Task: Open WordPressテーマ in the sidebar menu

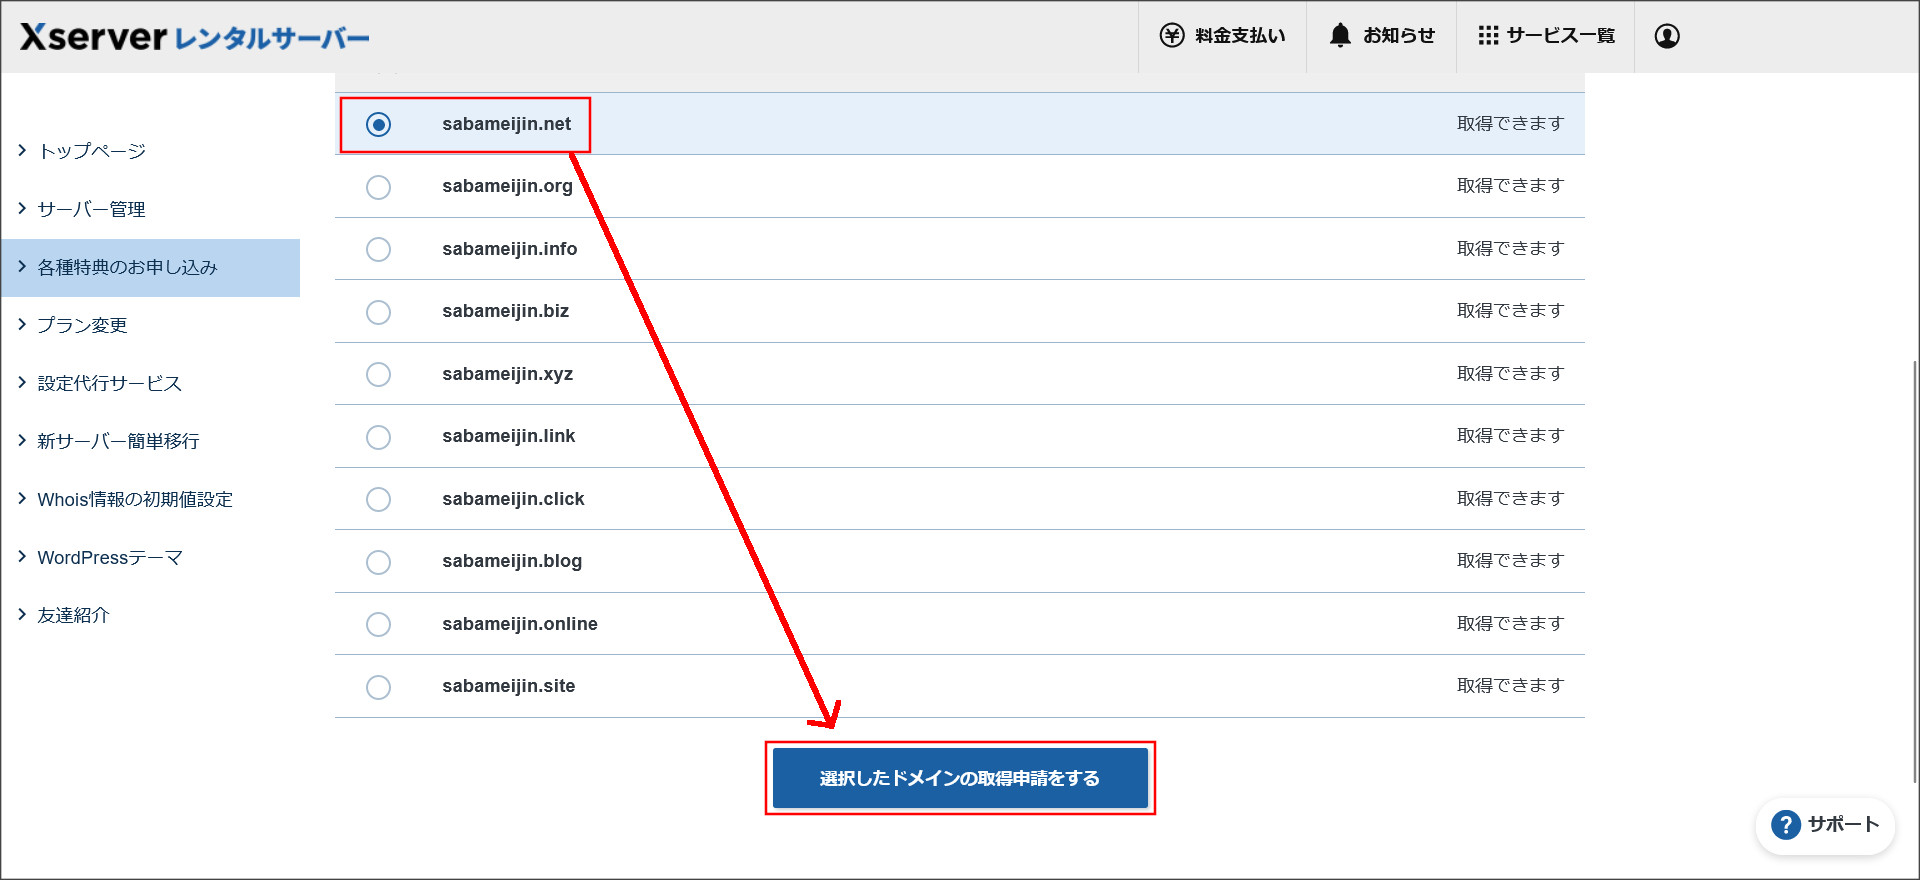Action: coord(110,558)
